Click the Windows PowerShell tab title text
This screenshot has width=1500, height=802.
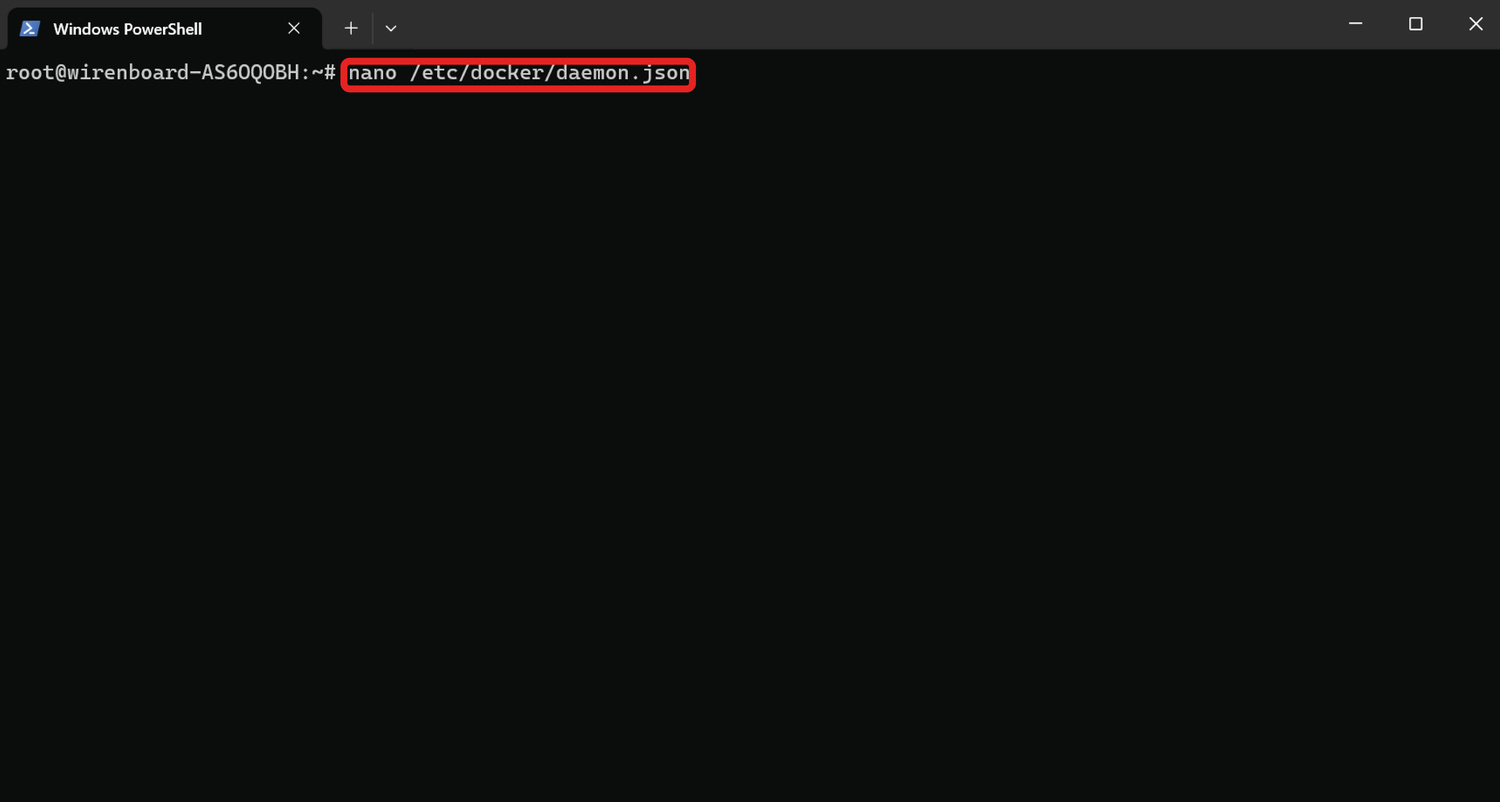coord(127,29)
